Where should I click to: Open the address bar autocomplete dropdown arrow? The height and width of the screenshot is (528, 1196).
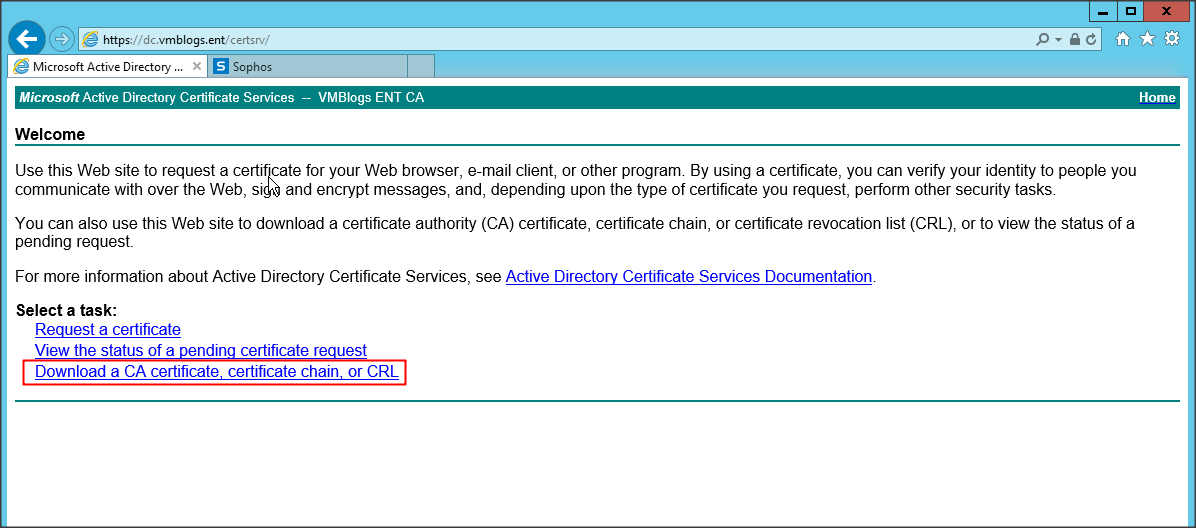point(1057,39)
